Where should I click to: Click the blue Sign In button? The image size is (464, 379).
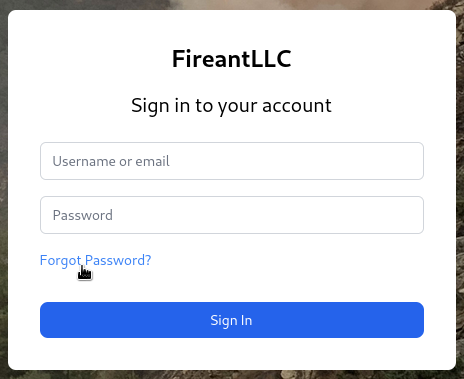pyautogui.click(x=232, y=320)
